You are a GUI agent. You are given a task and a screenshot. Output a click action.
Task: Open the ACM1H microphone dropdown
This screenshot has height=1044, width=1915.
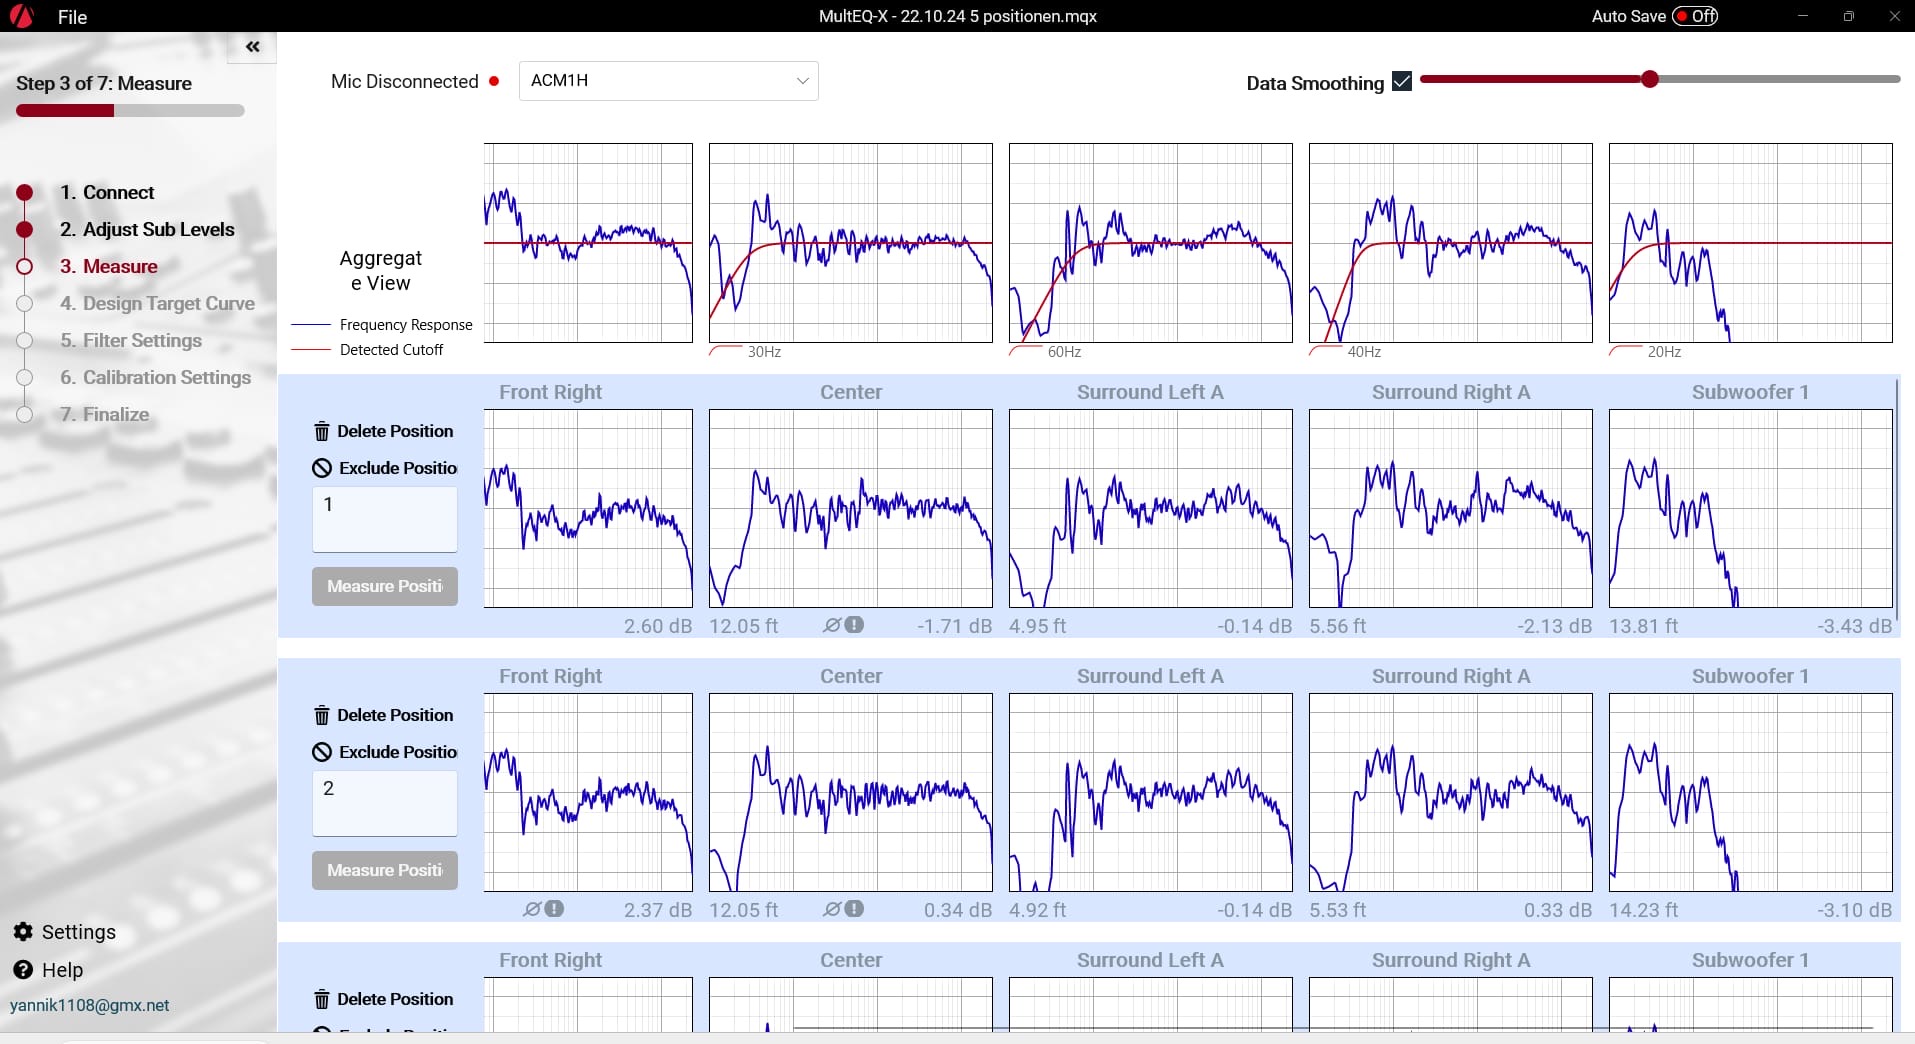coord(668,81)
